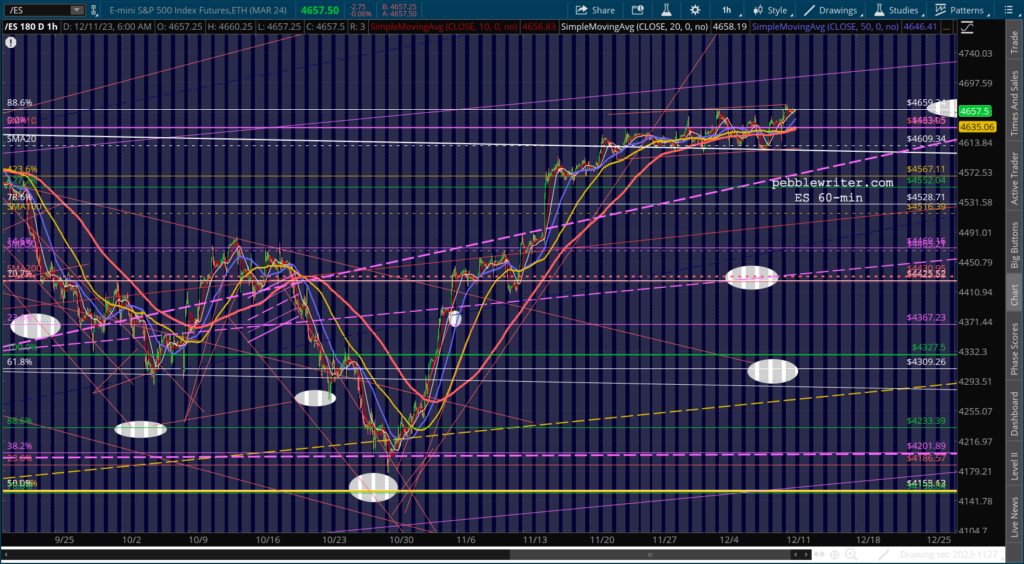Open the Drawings menu

tap(831, 10)
